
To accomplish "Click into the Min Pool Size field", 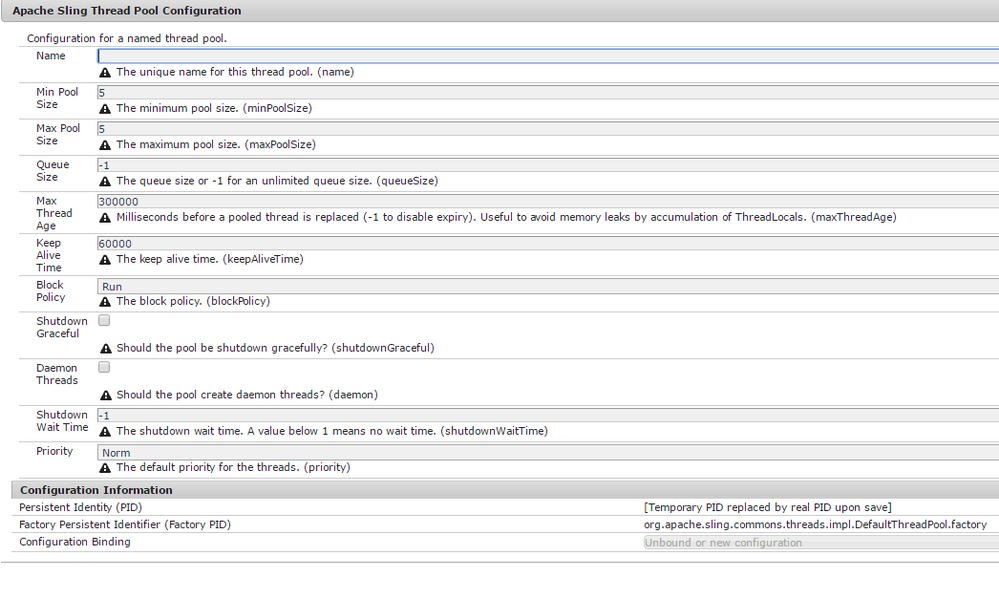I will tap(547, 92).
